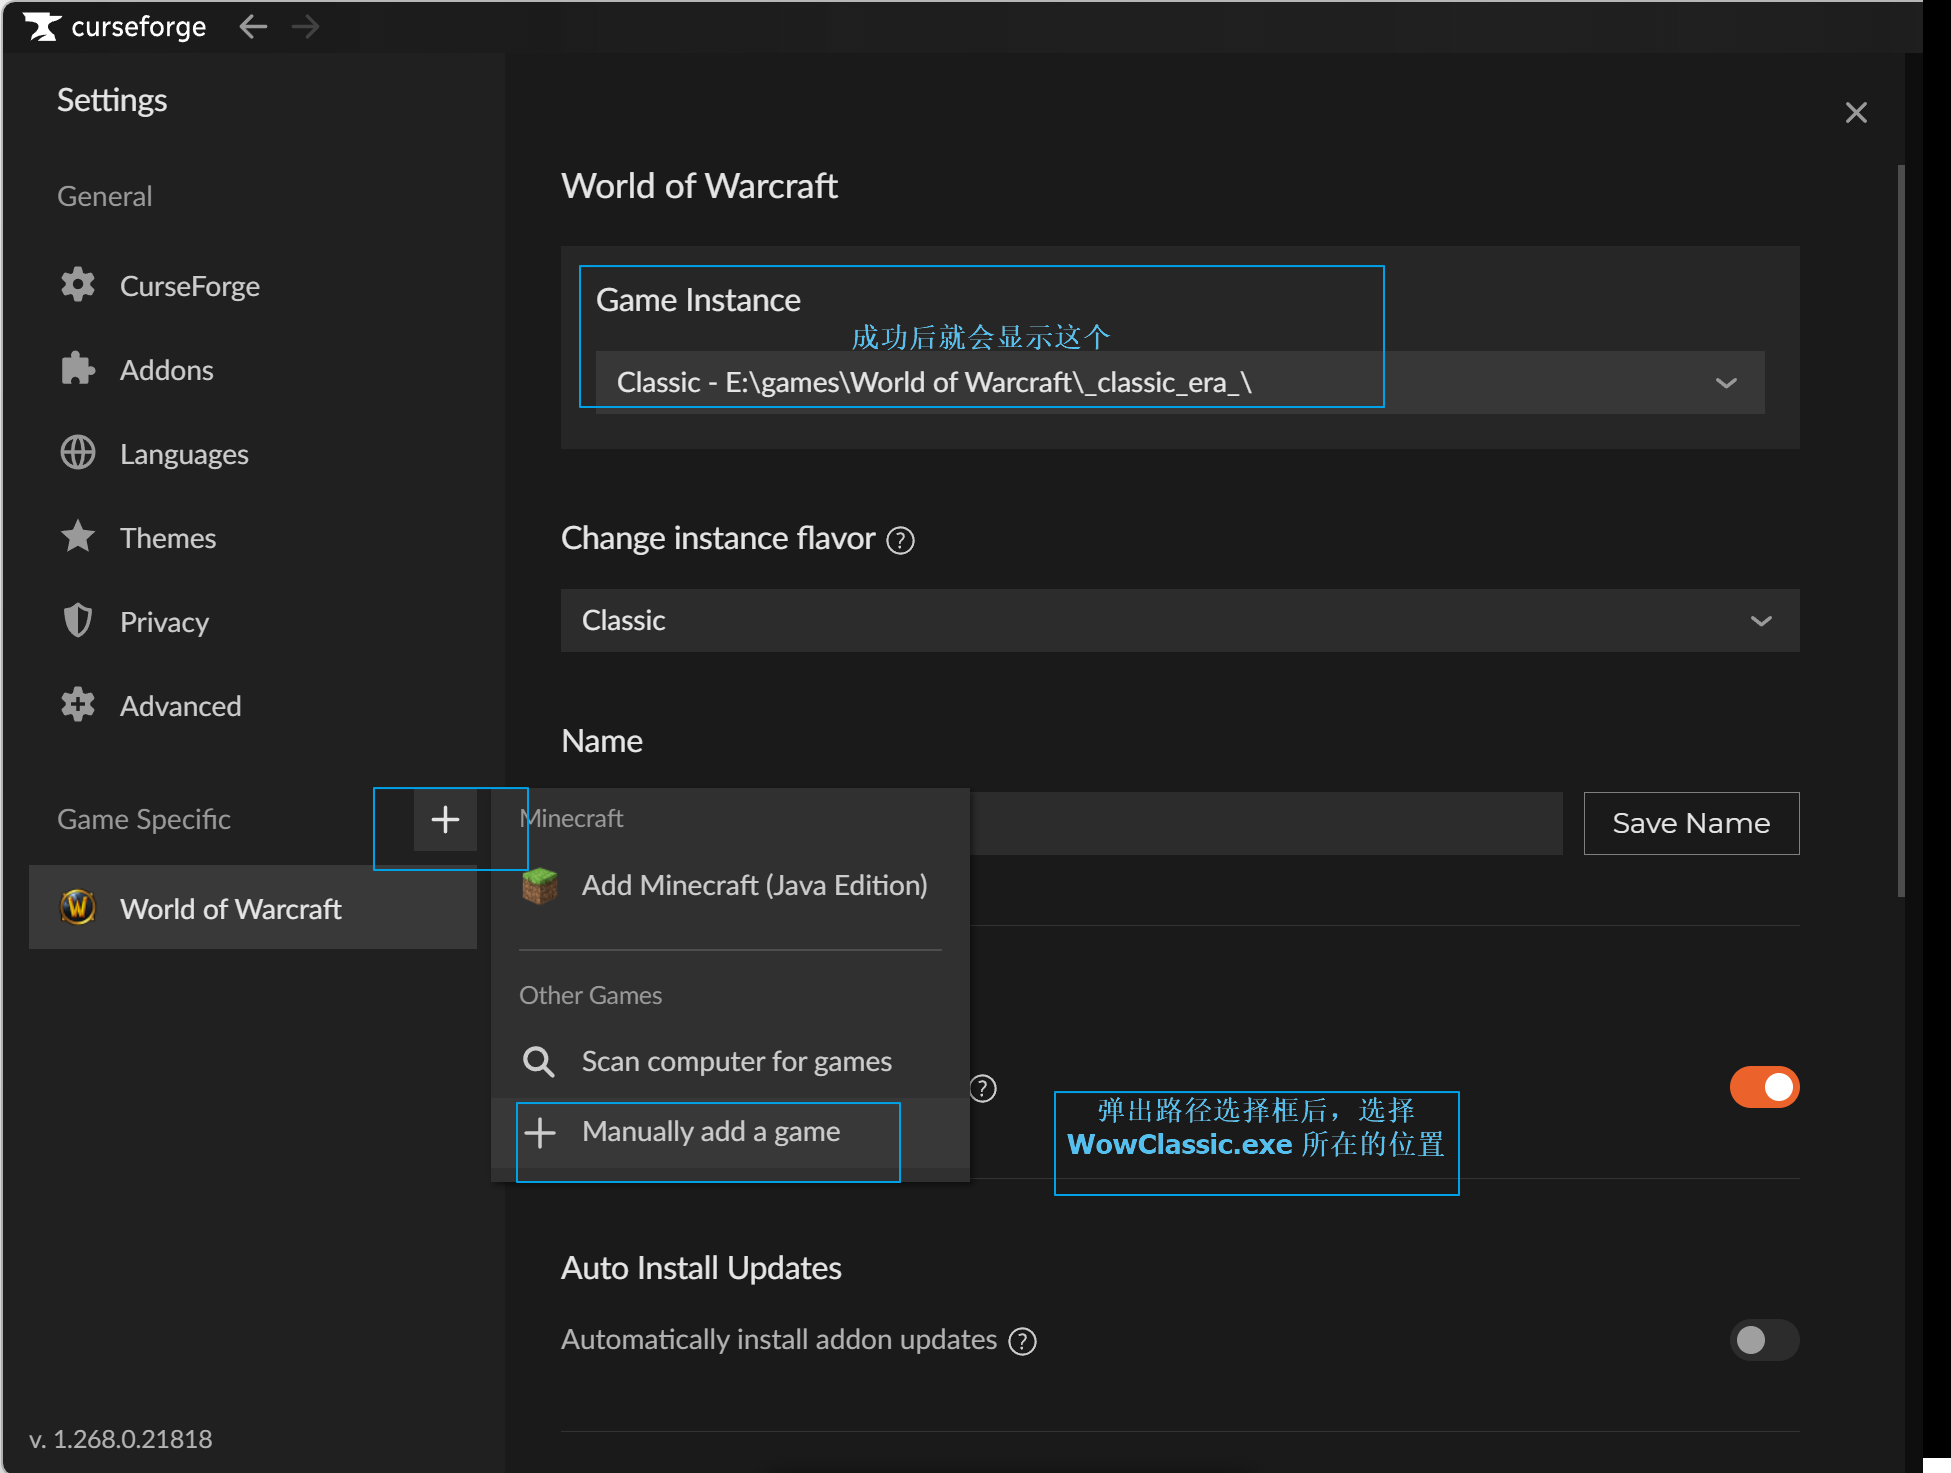
Task: Click the CurseForge gear icon in sidebar
Action: (x=78, y=285)
